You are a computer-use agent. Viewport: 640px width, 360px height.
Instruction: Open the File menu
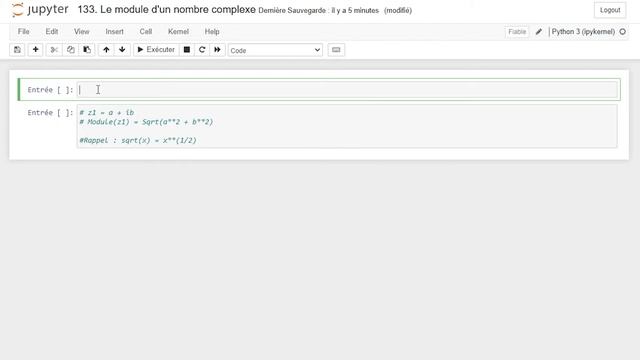tap(23, 31)
